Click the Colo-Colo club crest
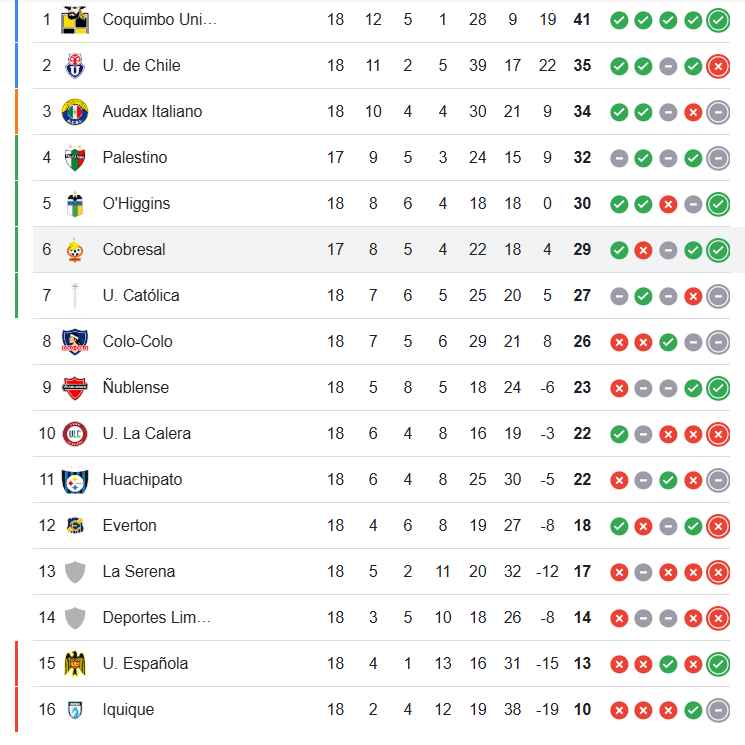 (x=75, y=342)
